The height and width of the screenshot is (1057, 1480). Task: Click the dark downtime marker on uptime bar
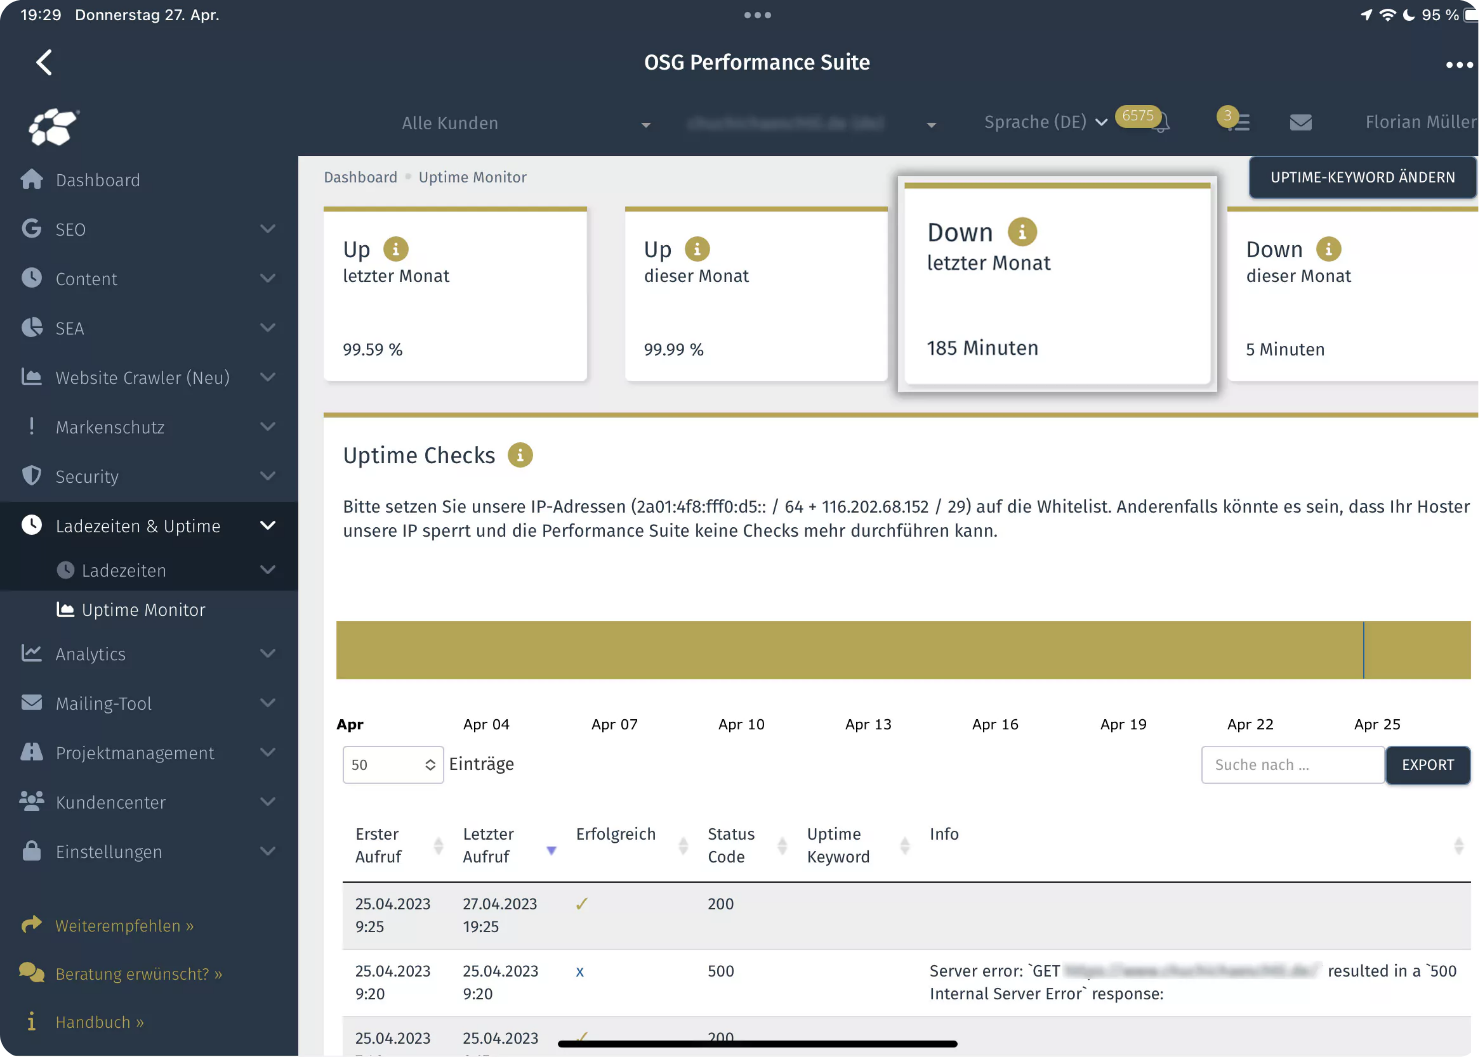click(x=1364, y=650)
